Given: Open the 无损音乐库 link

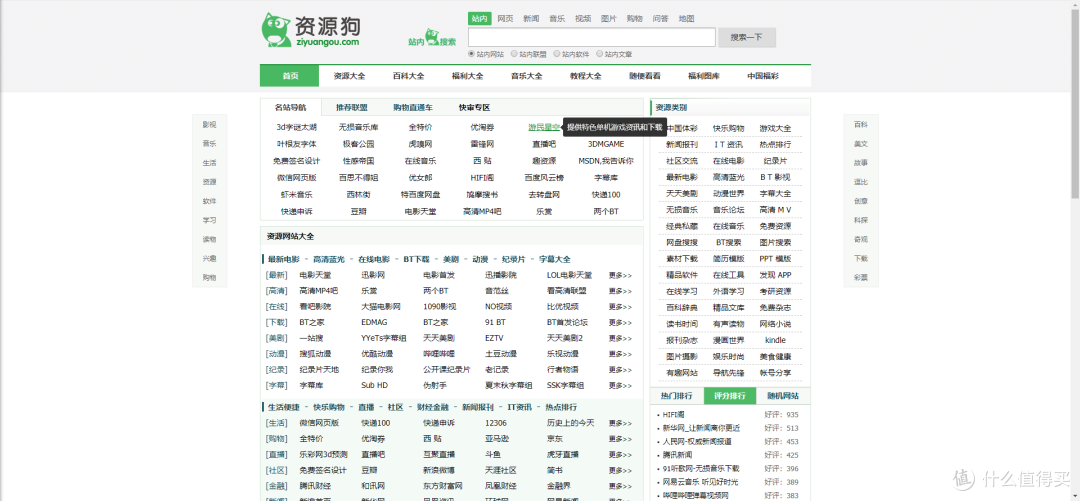Looking at the screenshot, I should pos(358,127).
